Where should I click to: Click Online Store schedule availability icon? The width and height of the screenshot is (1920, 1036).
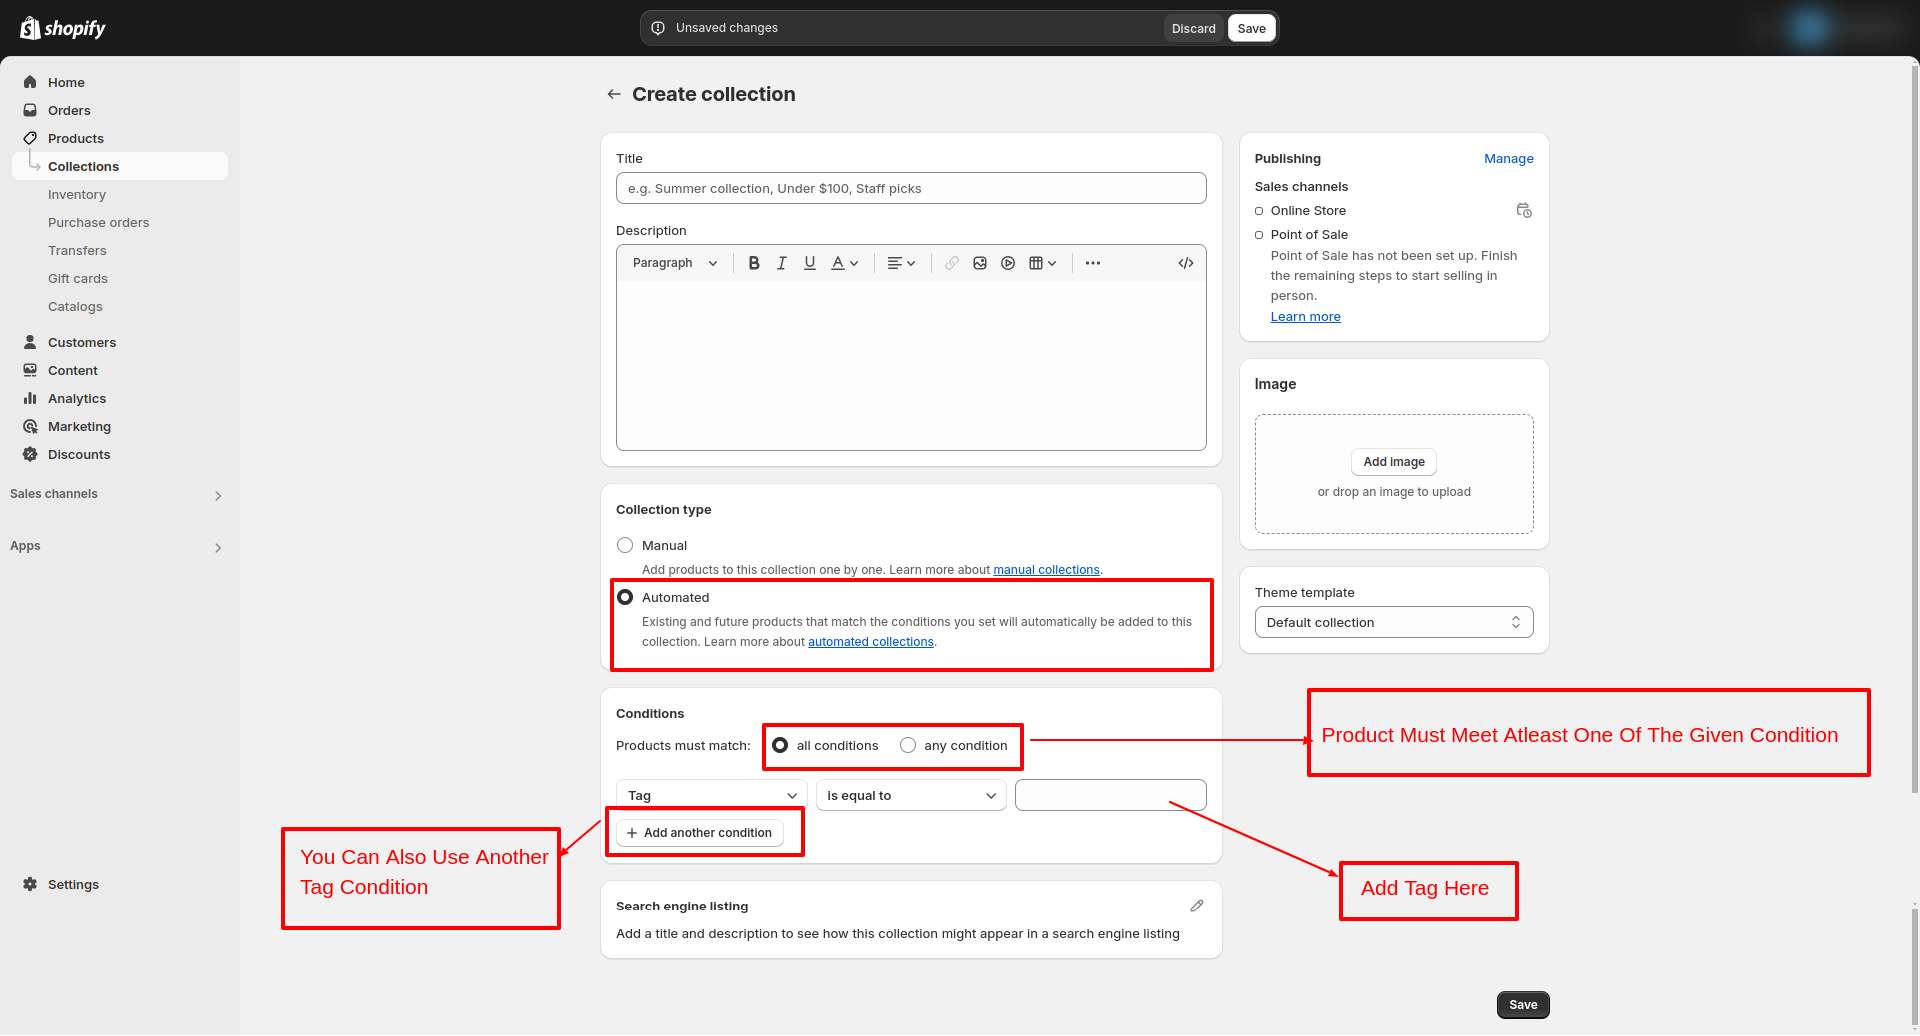1524,210
